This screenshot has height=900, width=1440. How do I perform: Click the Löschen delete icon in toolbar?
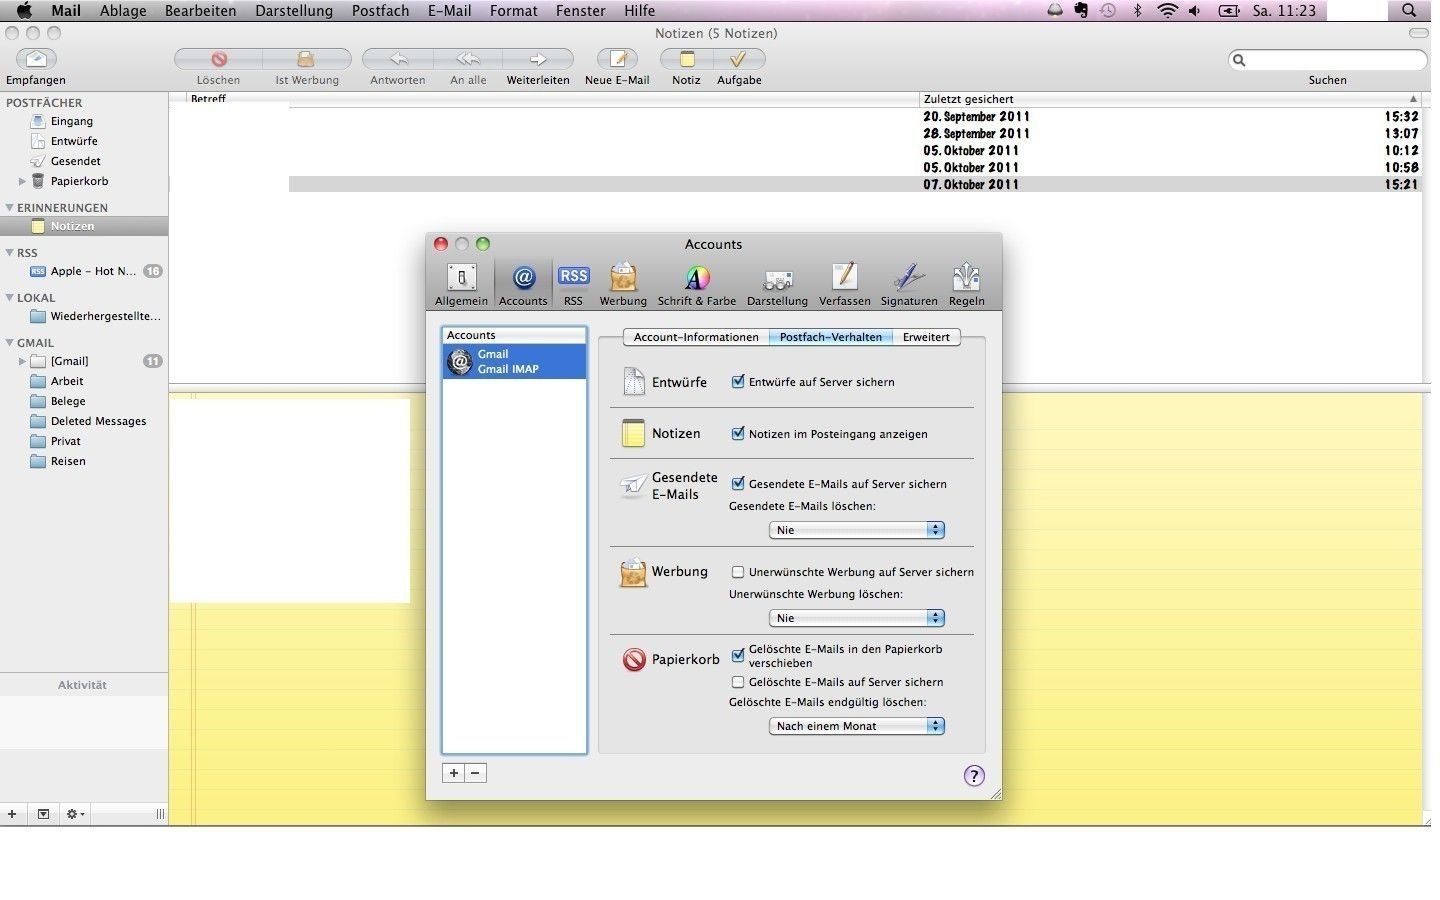tap(218, 59)
